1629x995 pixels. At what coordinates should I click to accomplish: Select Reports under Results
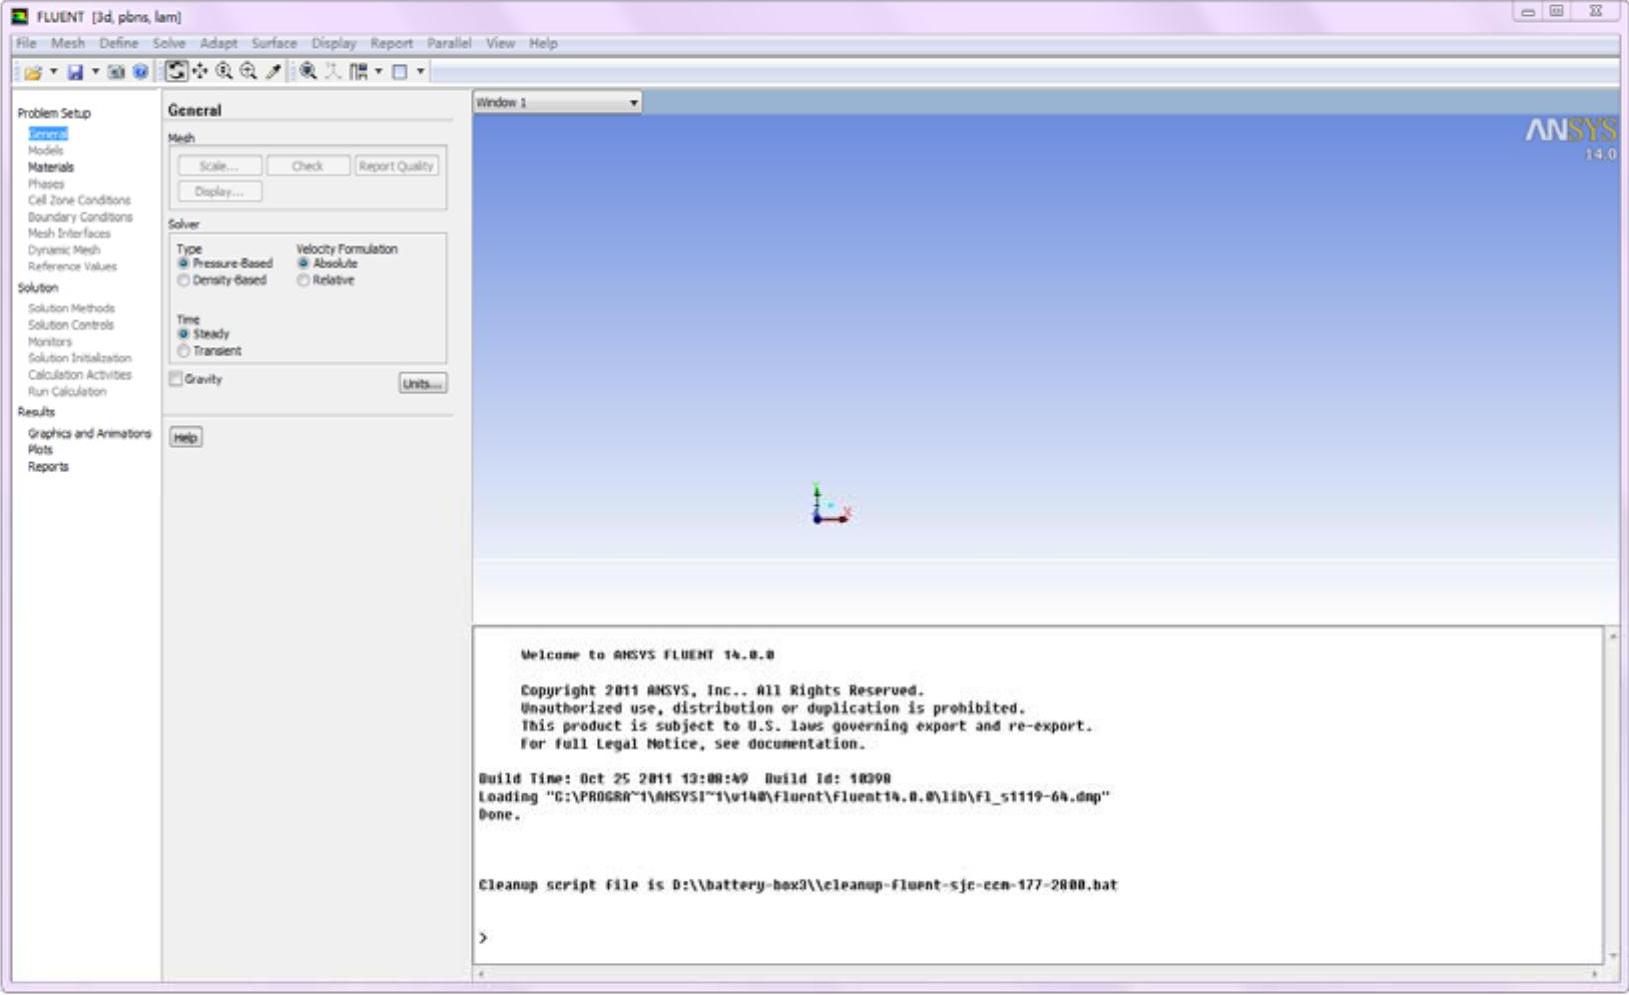(x=48, y=467)
